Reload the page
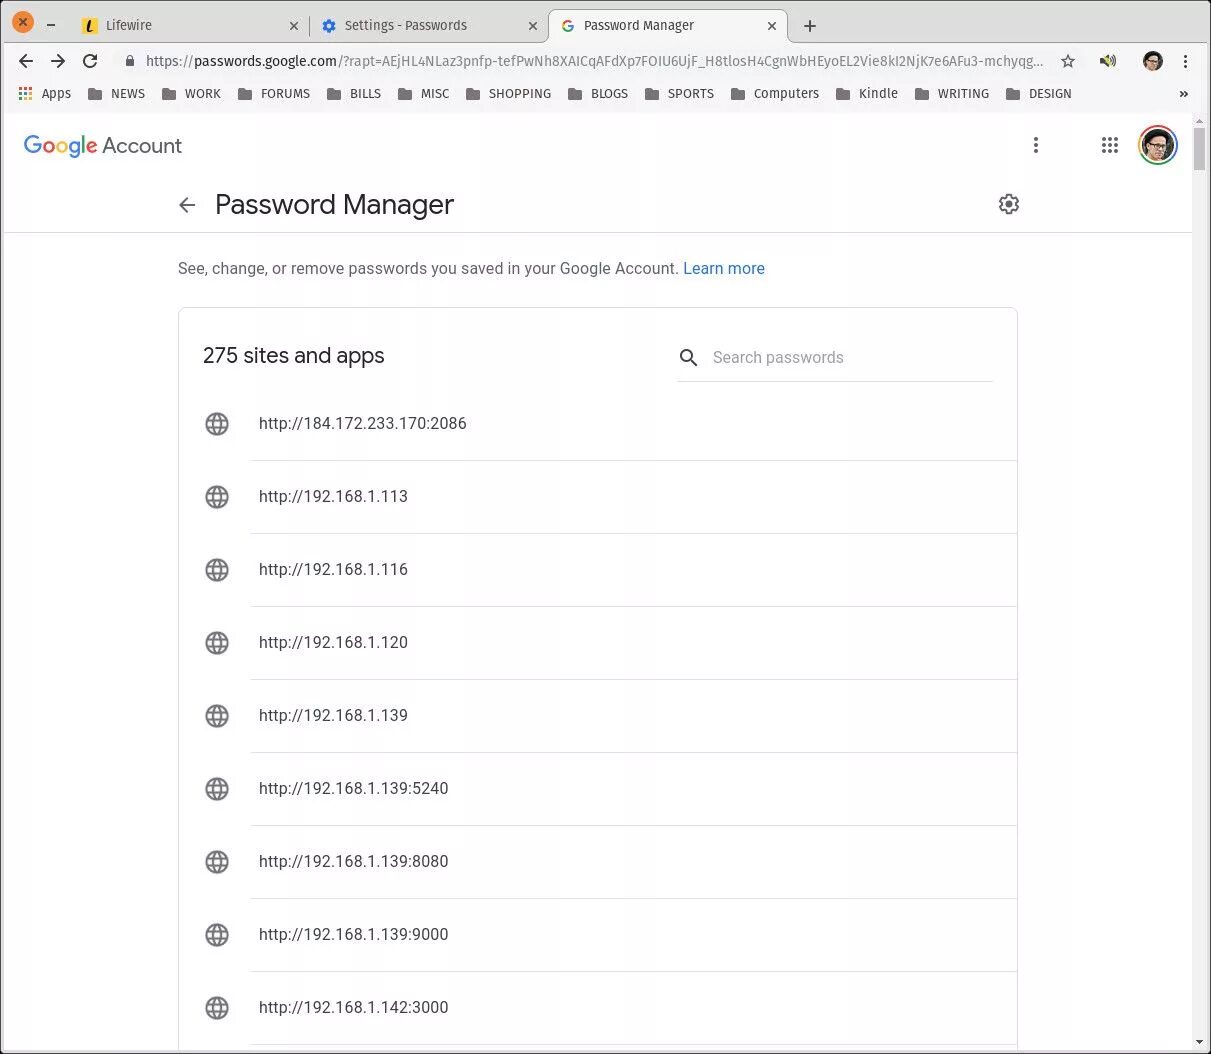Image resolution: width=1211 pixels, height=1054 pixels. (x=90, y=61)
